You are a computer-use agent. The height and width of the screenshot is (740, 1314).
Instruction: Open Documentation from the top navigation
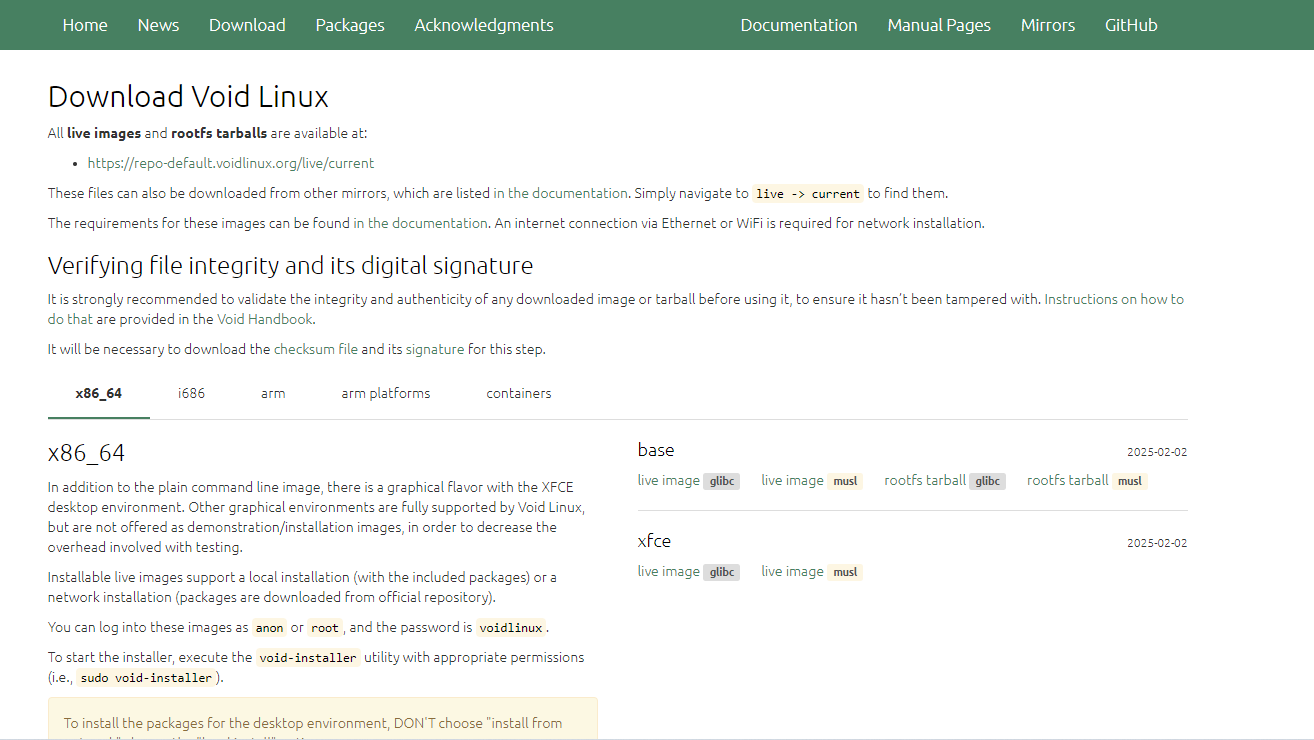click(799, 25)
